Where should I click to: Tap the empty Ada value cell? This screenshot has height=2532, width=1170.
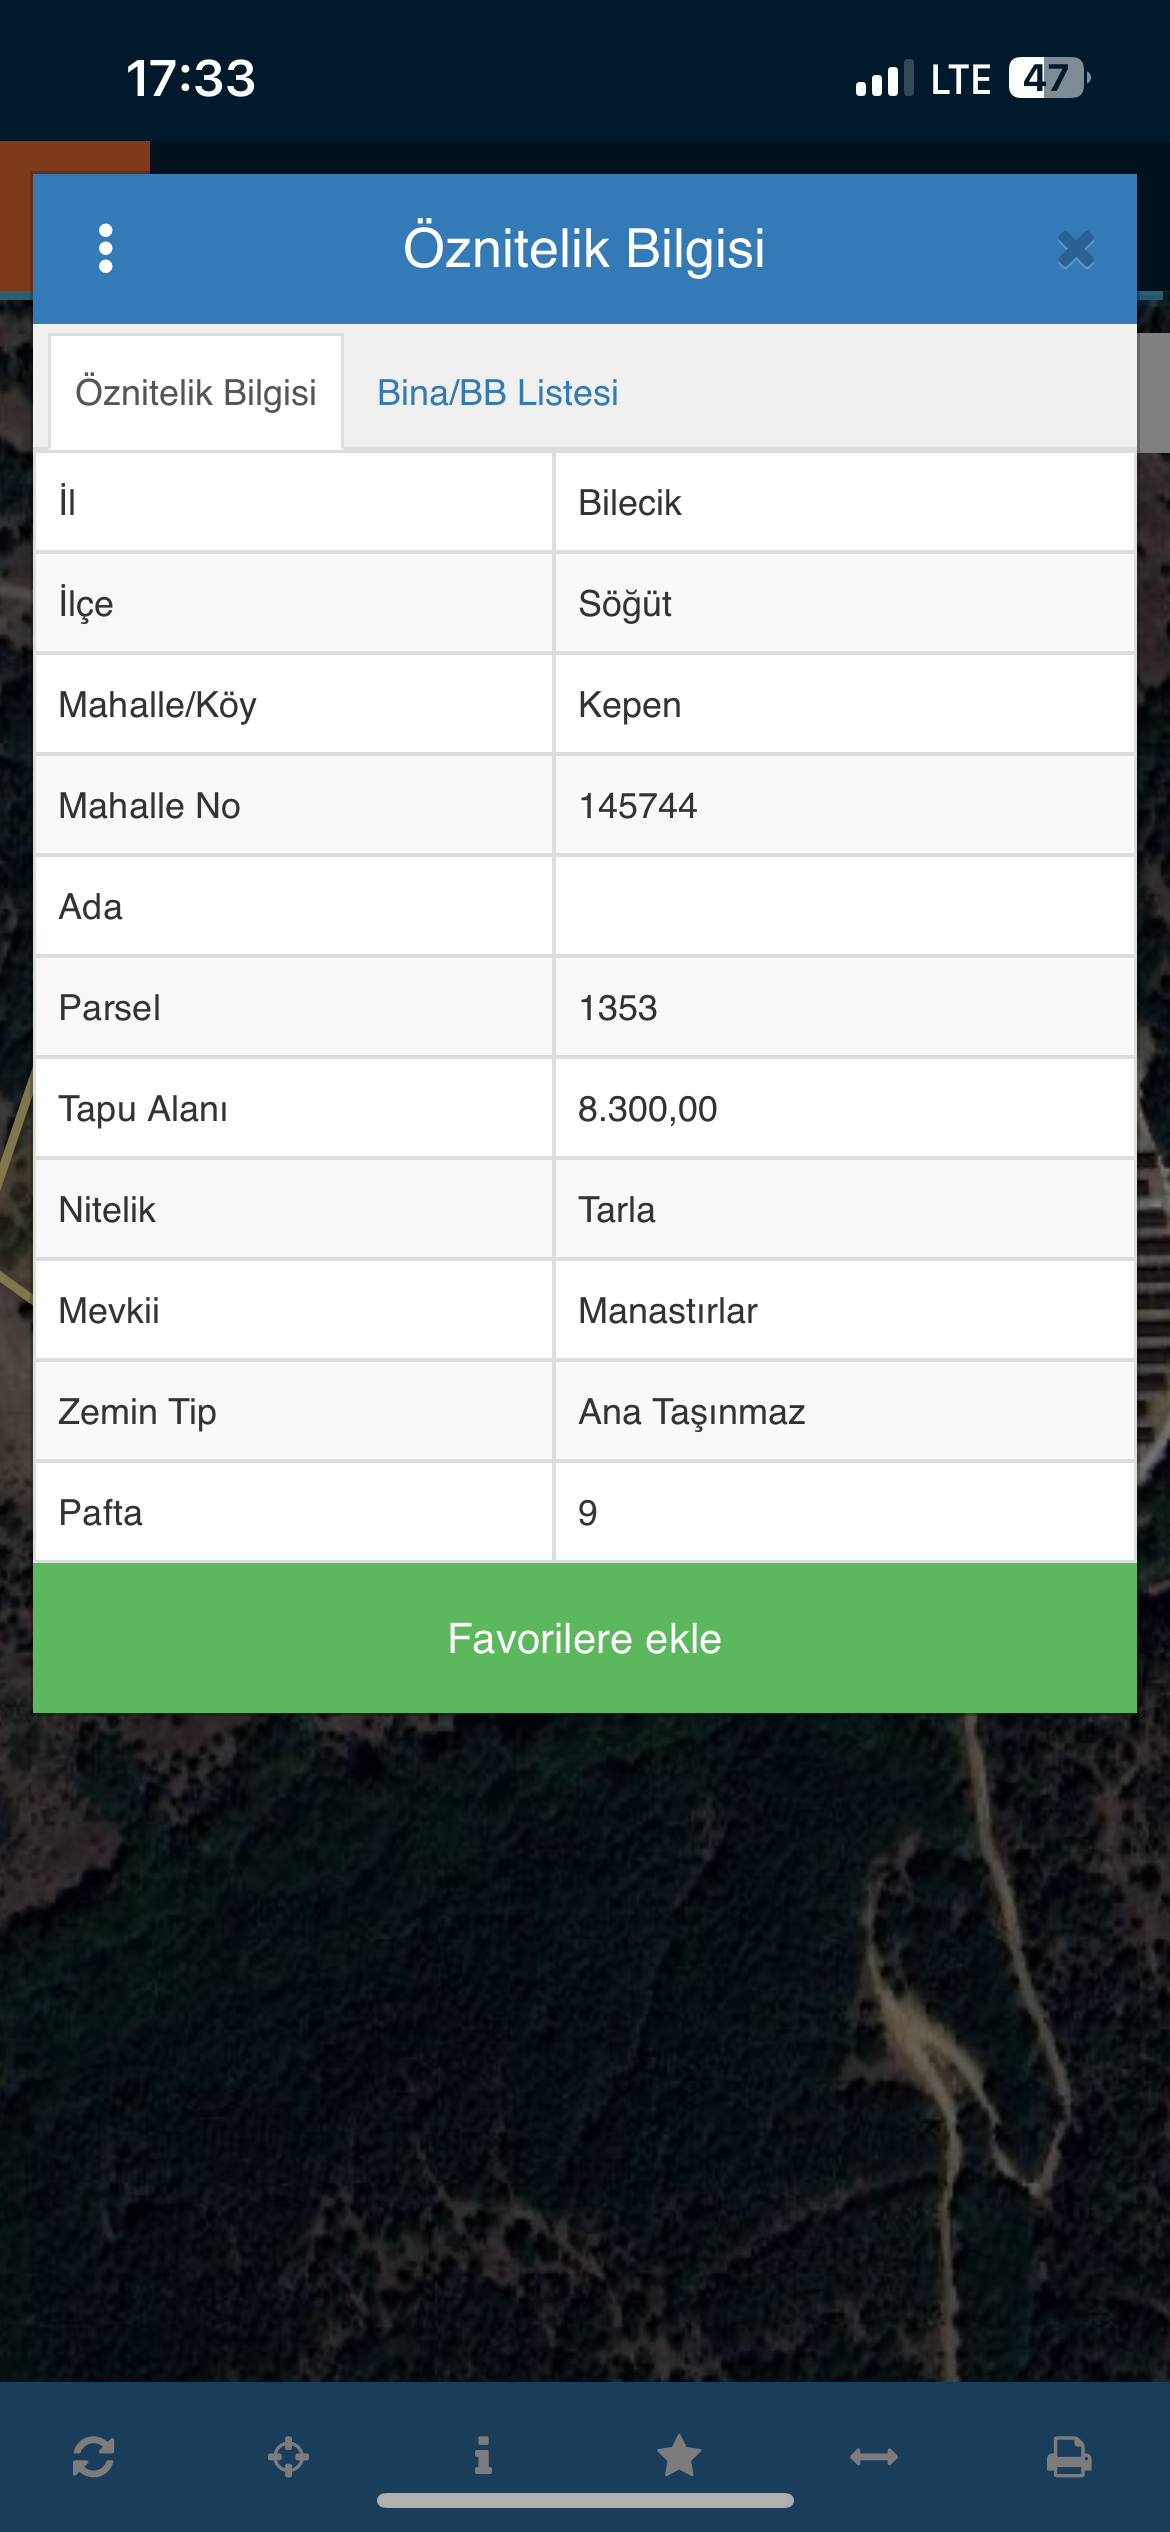point(844,907)
